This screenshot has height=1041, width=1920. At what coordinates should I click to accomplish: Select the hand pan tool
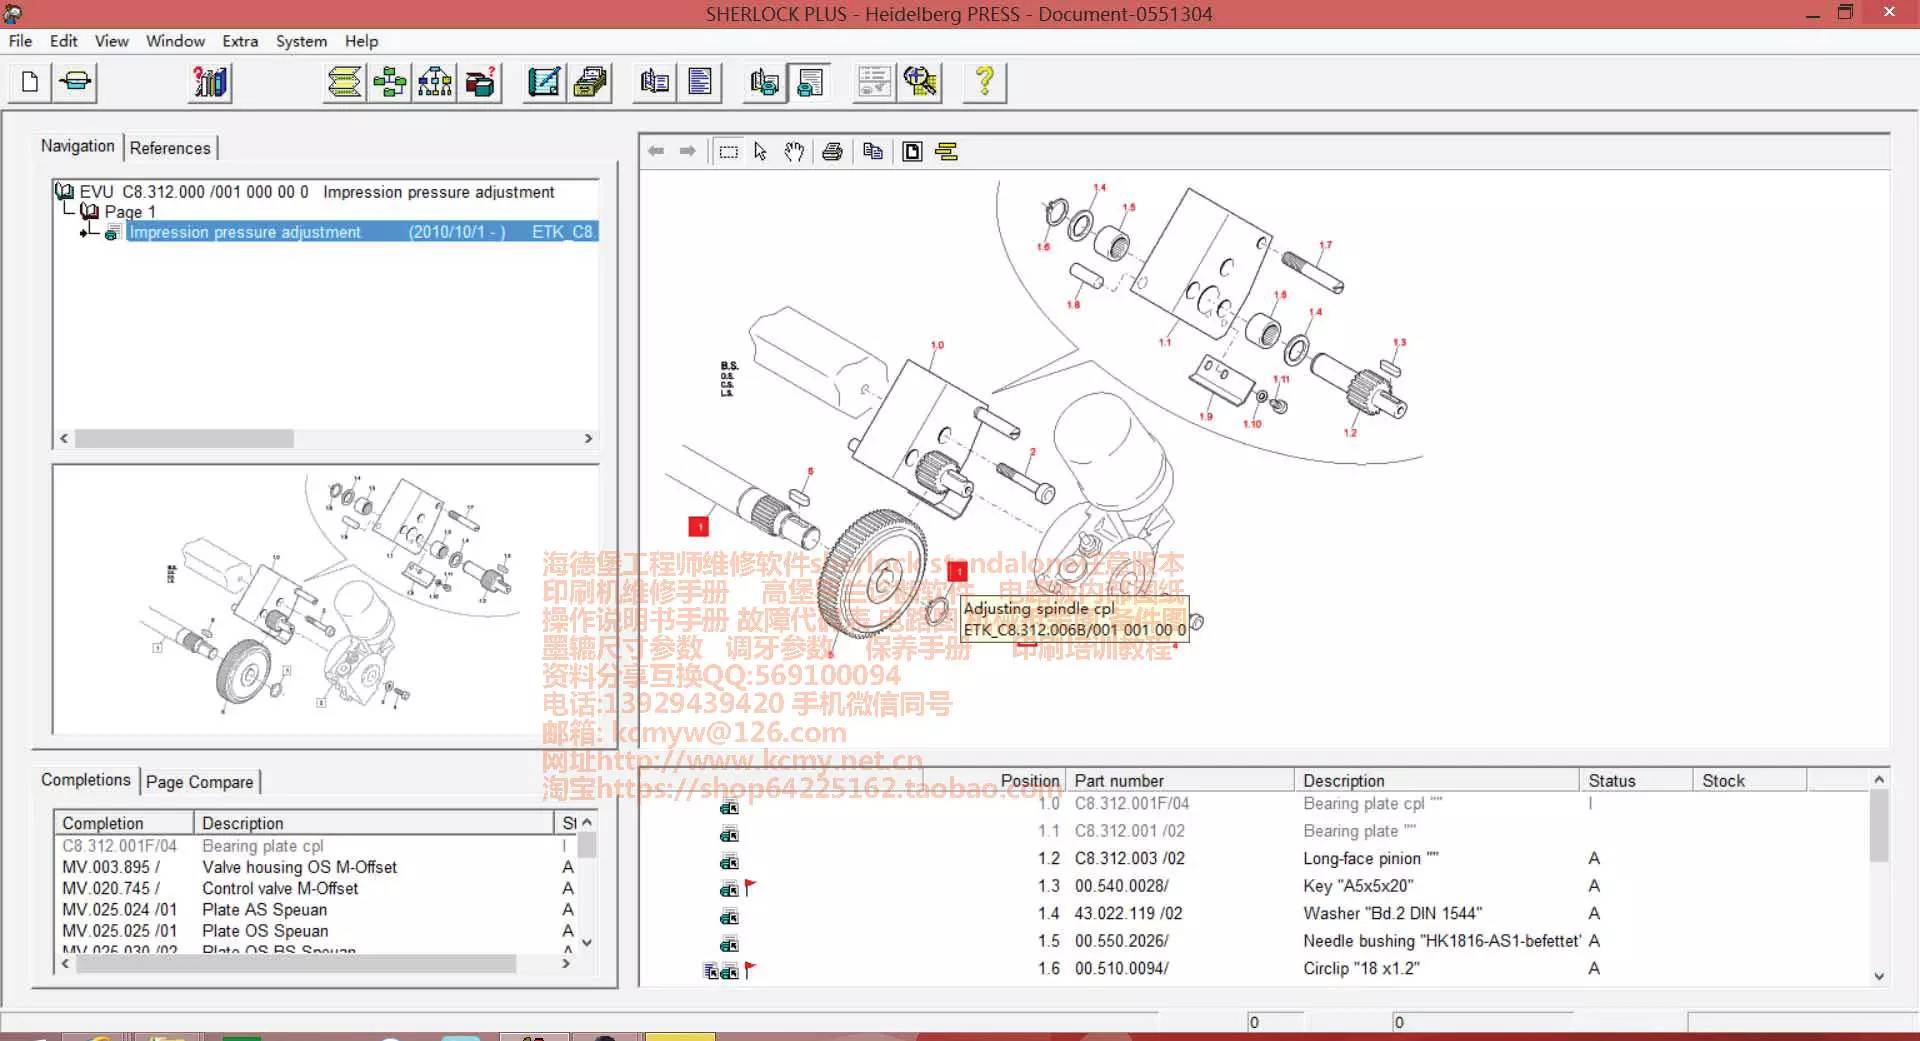[794, 152]
